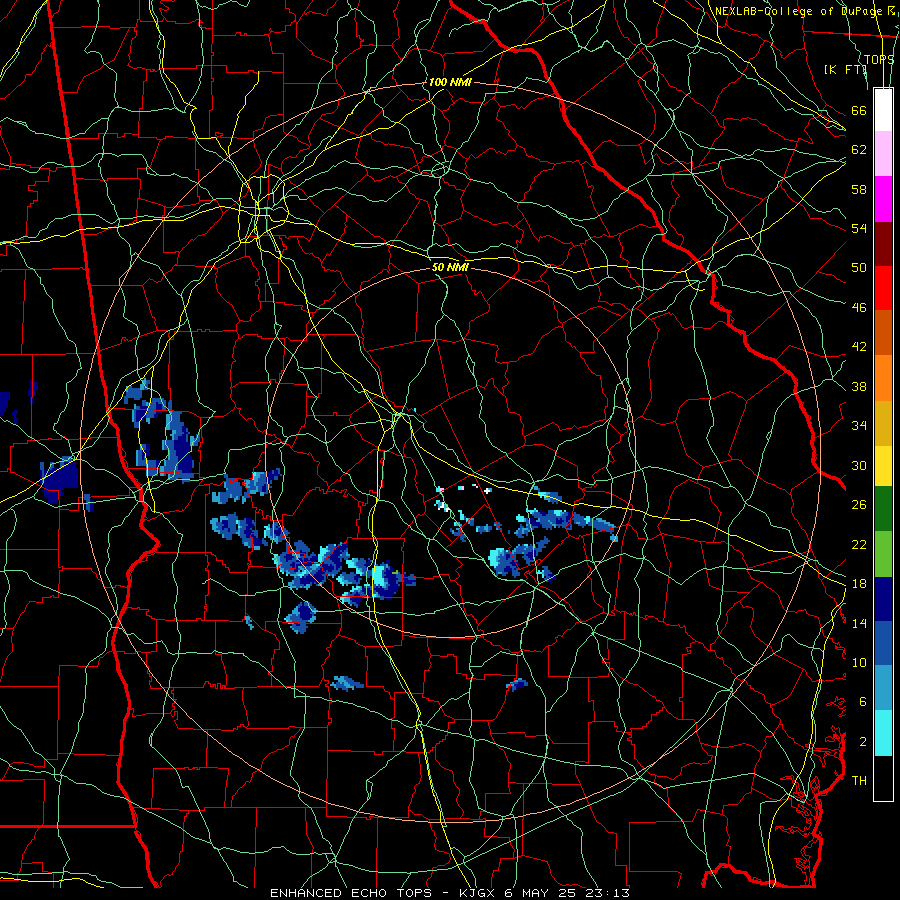Image resolution: width=900 pixels, height=900 pixels.
Task: Click the "ENHANCED ECHO TOPS - KJGX" caption
Action: point(382,893)
